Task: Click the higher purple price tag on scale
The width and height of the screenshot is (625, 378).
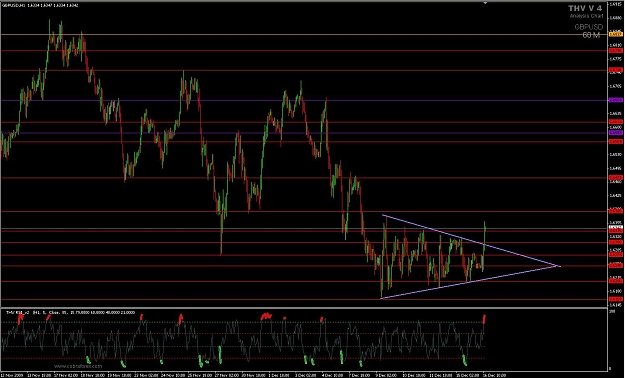Action: point(616,100)
